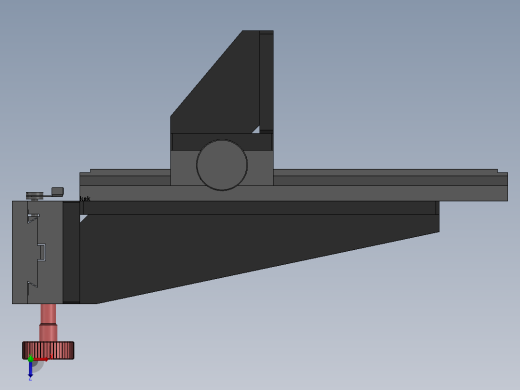Click the red threaded shaft above the knob

[x=48, y=322]
